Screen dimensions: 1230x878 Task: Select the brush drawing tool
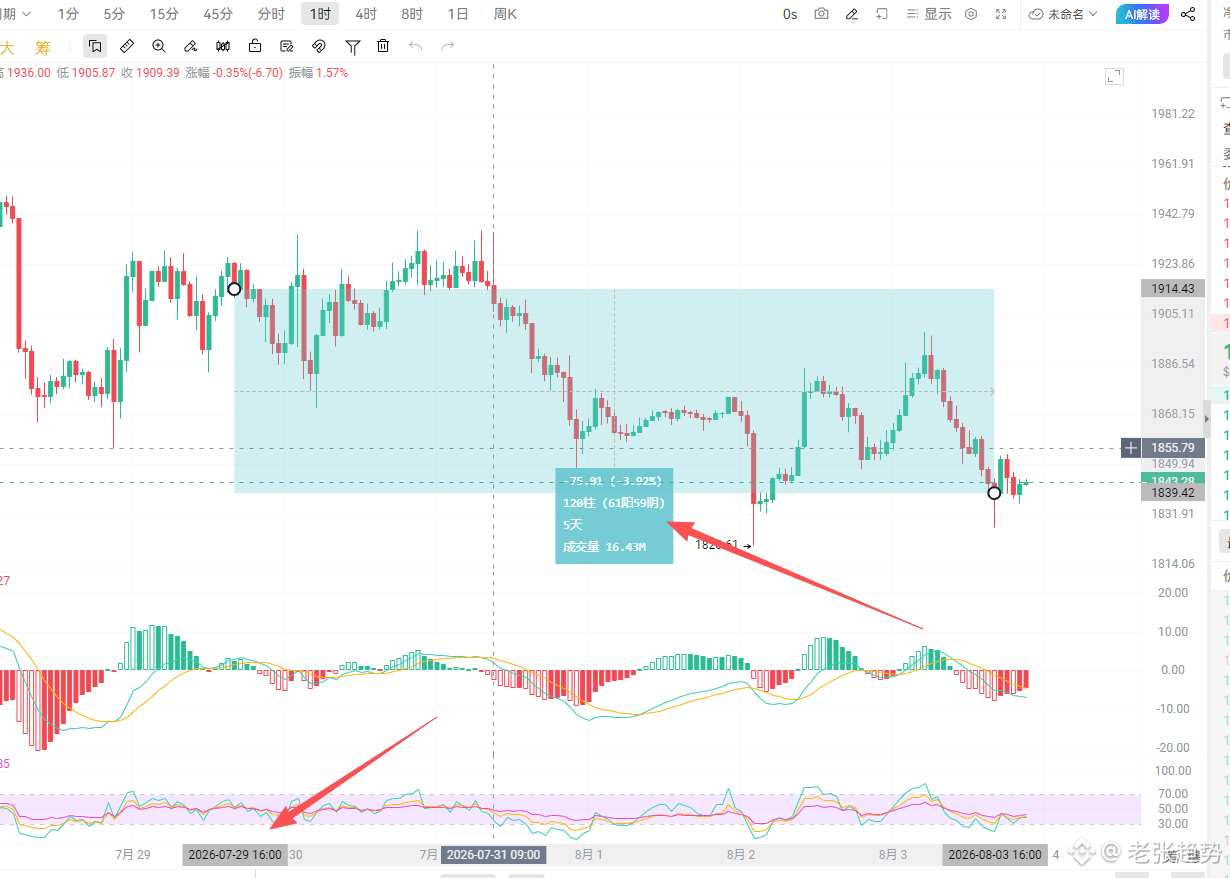[191, 46]
